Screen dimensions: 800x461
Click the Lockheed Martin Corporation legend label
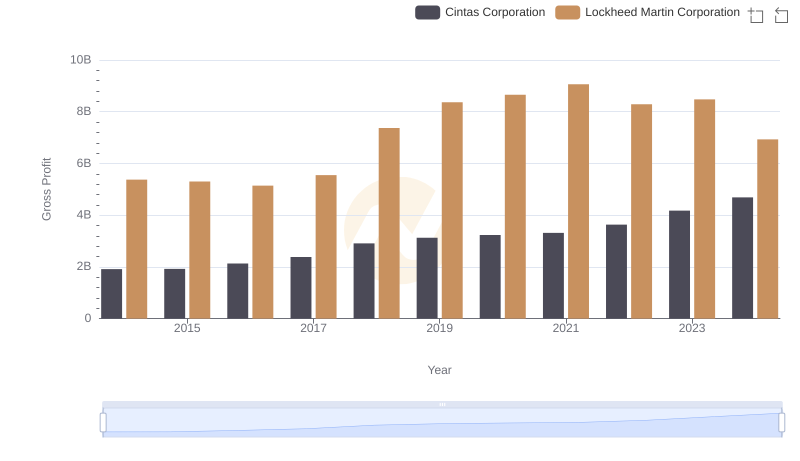[x=662, y=12]
